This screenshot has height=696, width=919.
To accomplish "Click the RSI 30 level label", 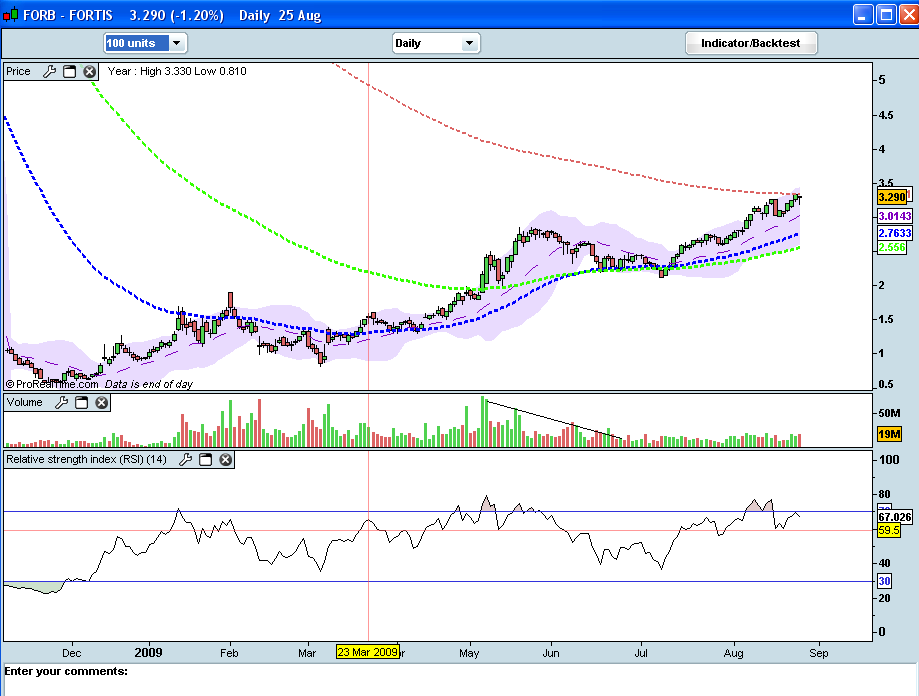I will [884, 581].
